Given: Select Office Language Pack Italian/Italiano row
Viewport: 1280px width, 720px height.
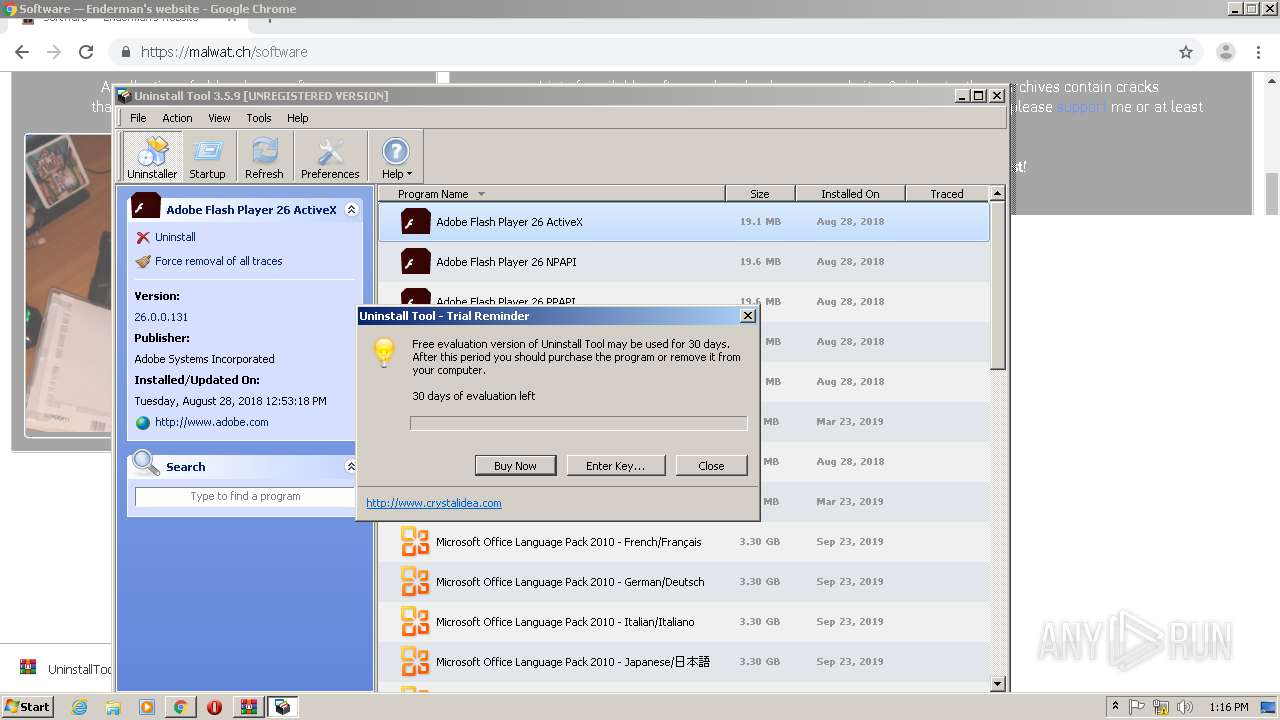Looking at the screenshot, I should [x=684, y=622].
